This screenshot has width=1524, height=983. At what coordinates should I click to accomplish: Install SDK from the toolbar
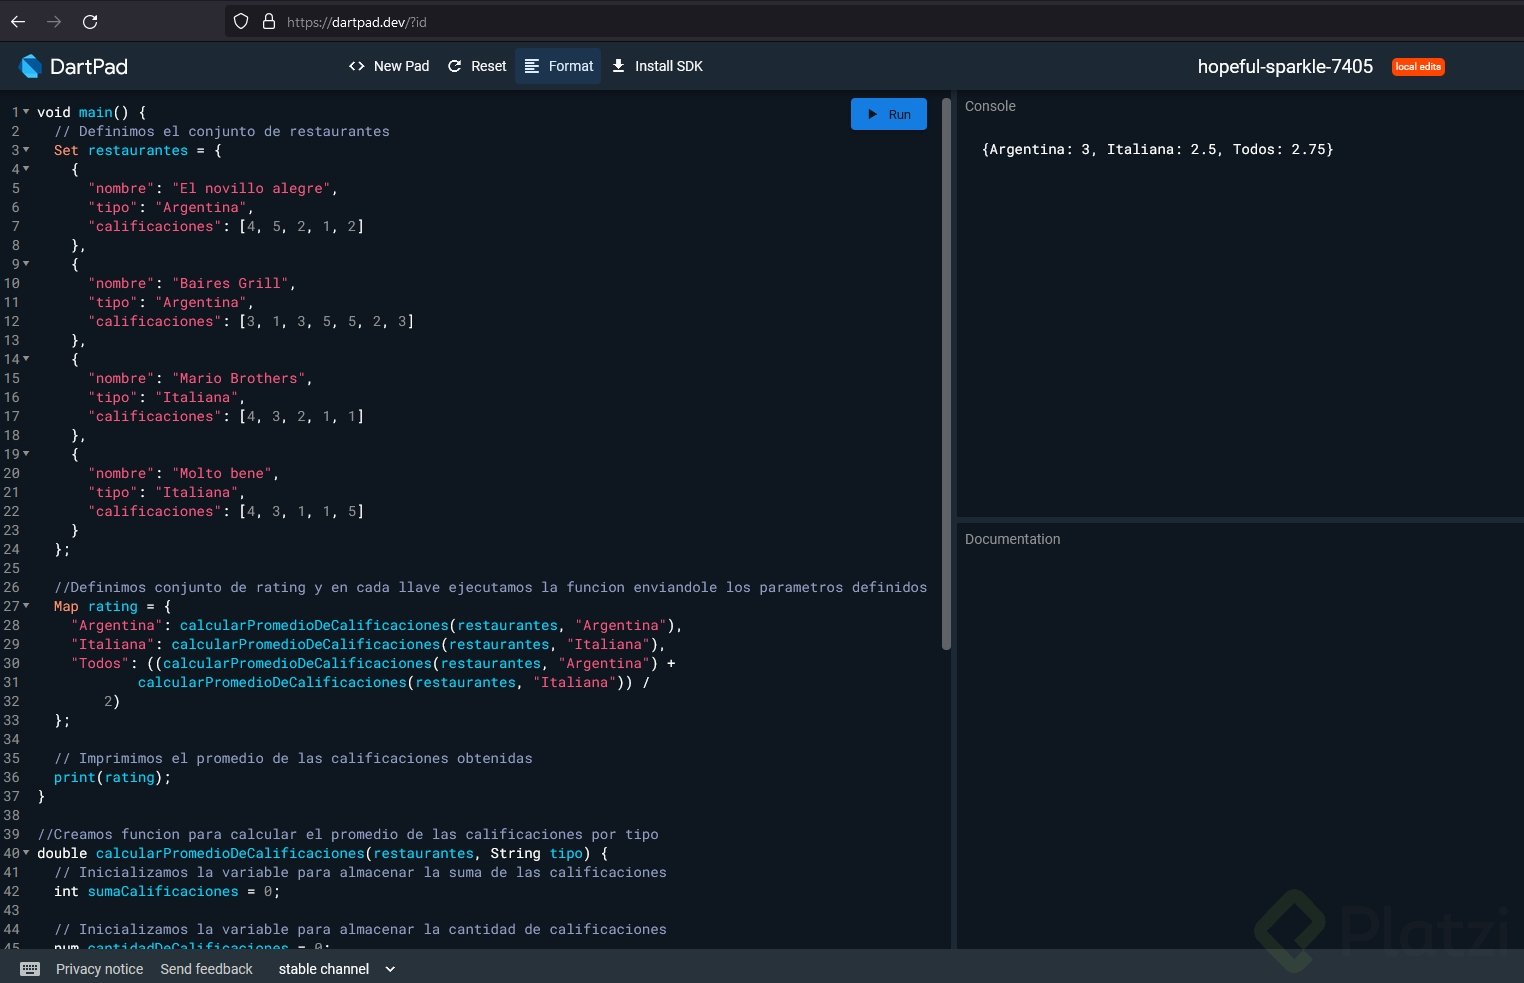click(x=657, y=66)
